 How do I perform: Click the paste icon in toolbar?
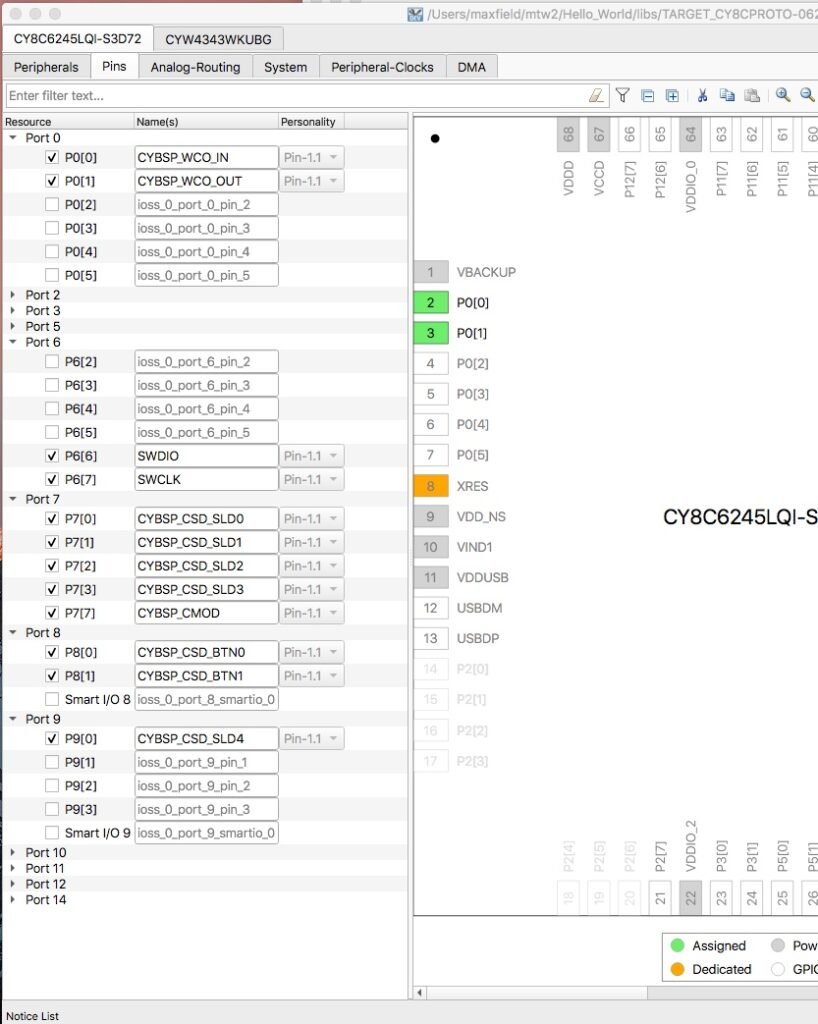752,95
